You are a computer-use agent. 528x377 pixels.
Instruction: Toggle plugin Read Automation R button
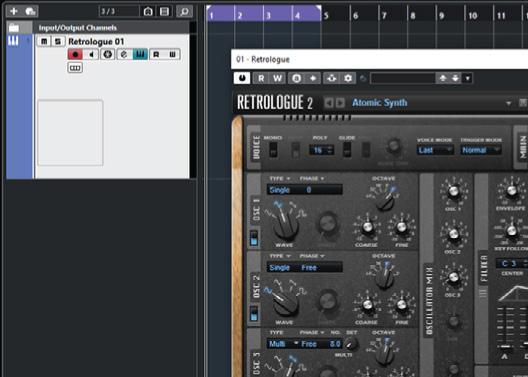click(x=261, y=78)
